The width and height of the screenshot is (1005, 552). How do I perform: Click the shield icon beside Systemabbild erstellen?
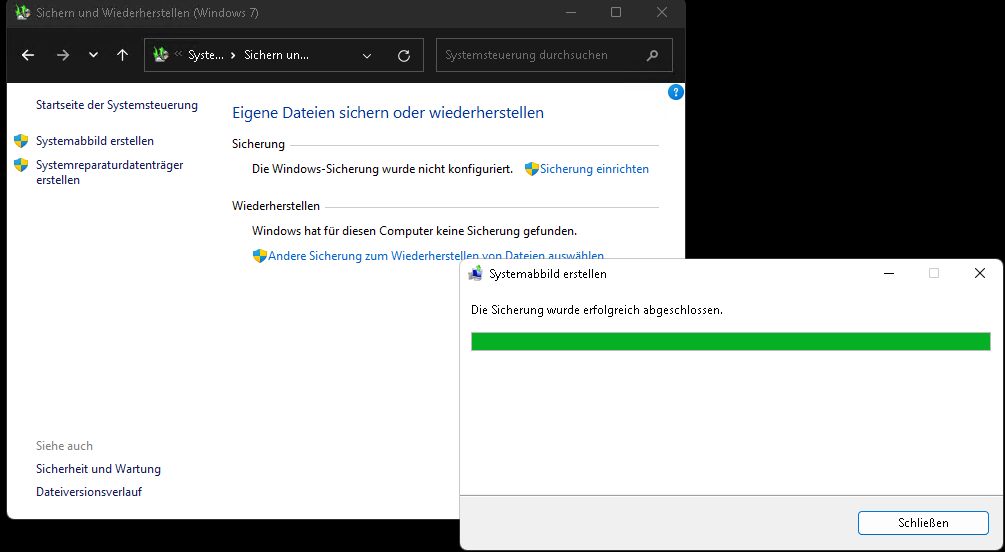[x=21, y=140]
